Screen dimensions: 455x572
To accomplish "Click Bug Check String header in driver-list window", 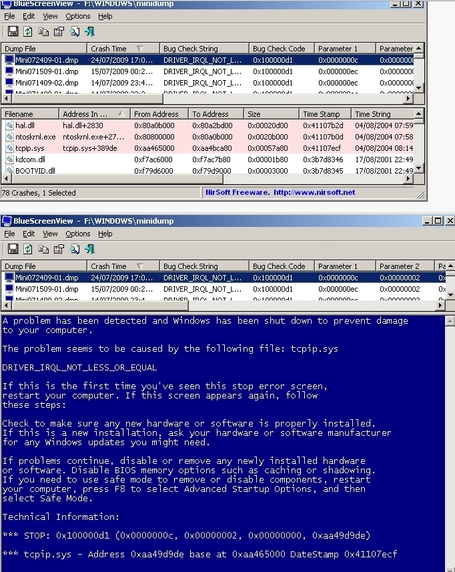I will (204, 49).
